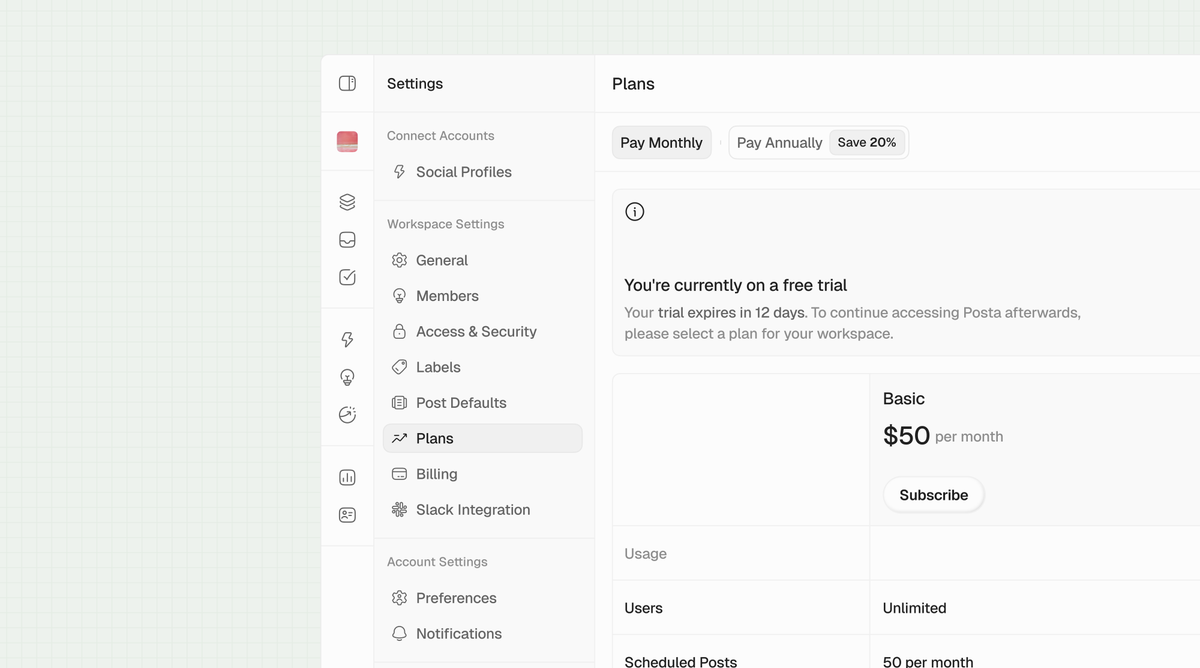Subscribe to the Basic plan
This screenshot has width=1200, height=668.
(x=933, y=495)
